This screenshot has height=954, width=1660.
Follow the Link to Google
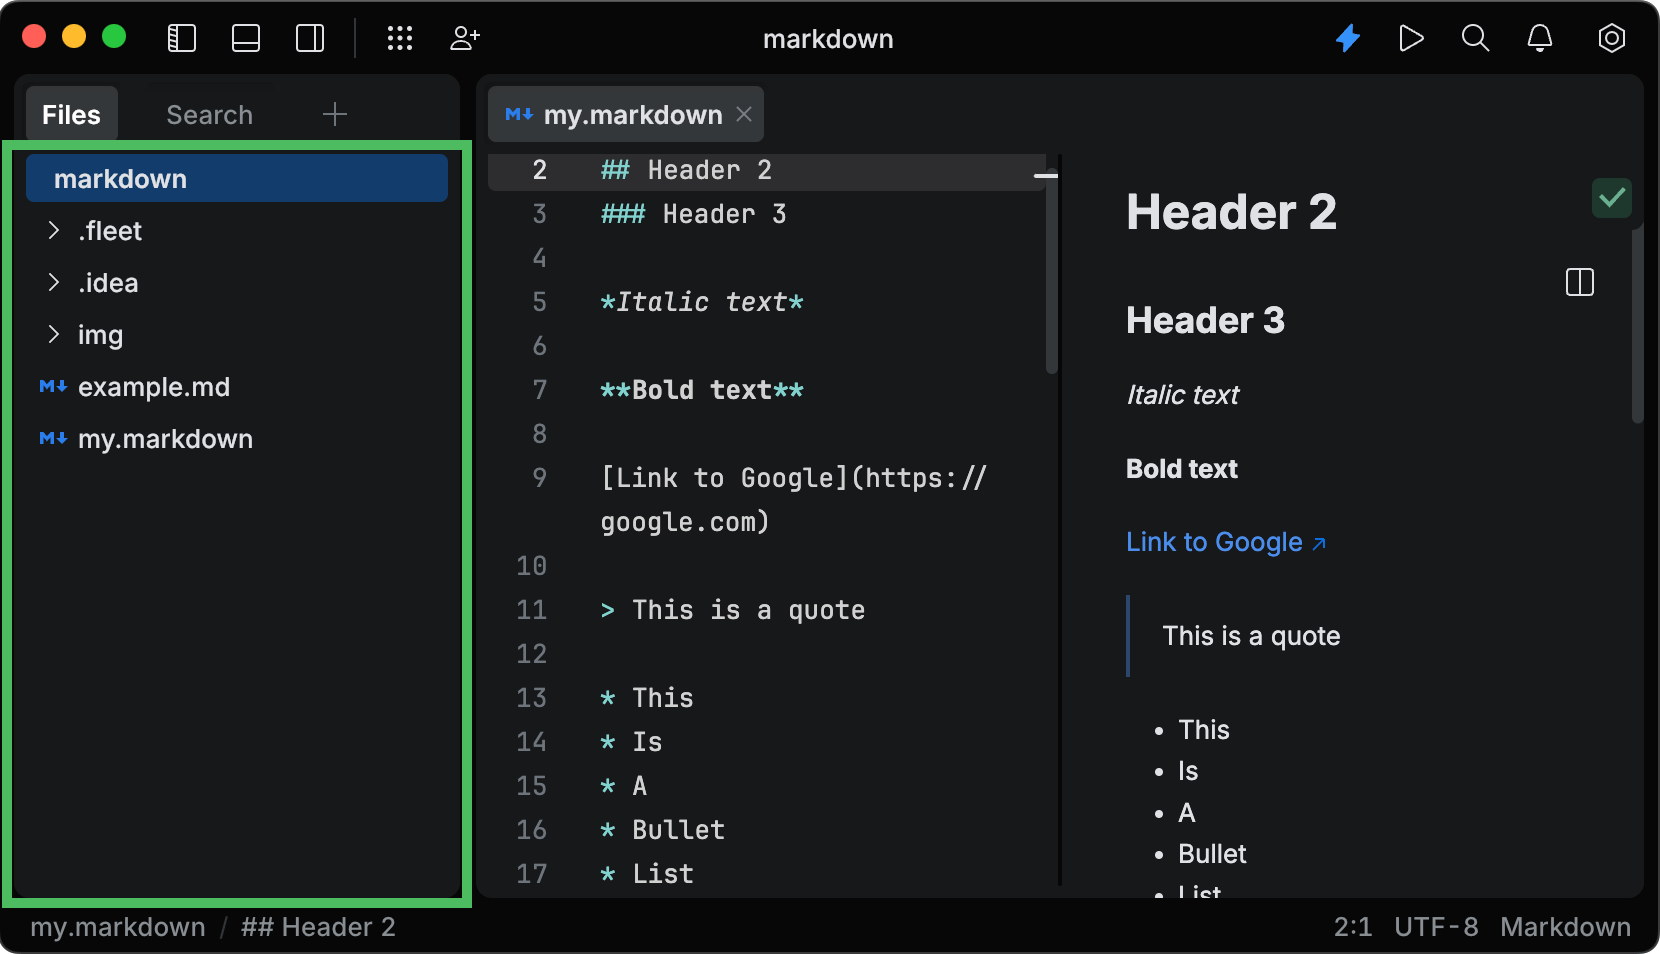[x=1213, y=542]
